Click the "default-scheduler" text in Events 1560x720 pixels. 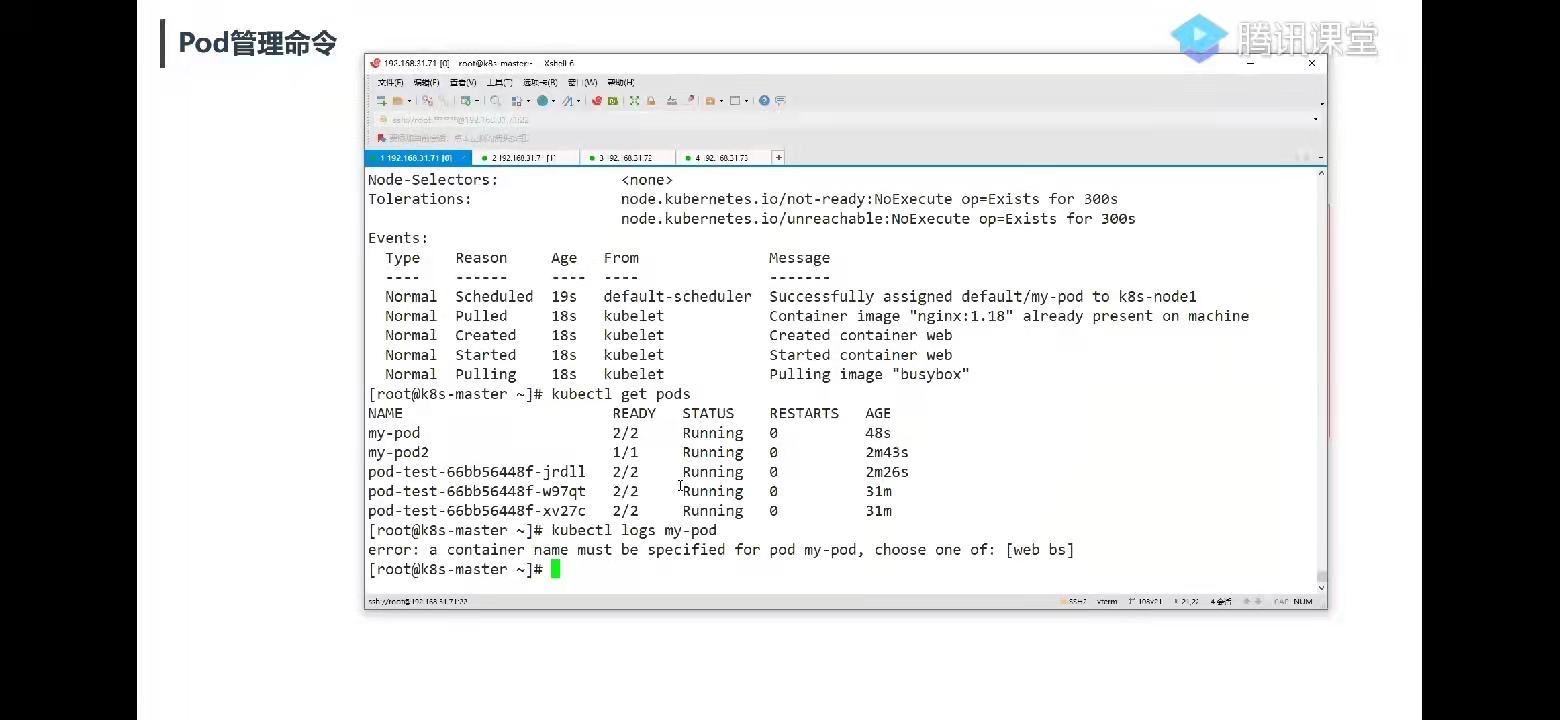(678, 297)
